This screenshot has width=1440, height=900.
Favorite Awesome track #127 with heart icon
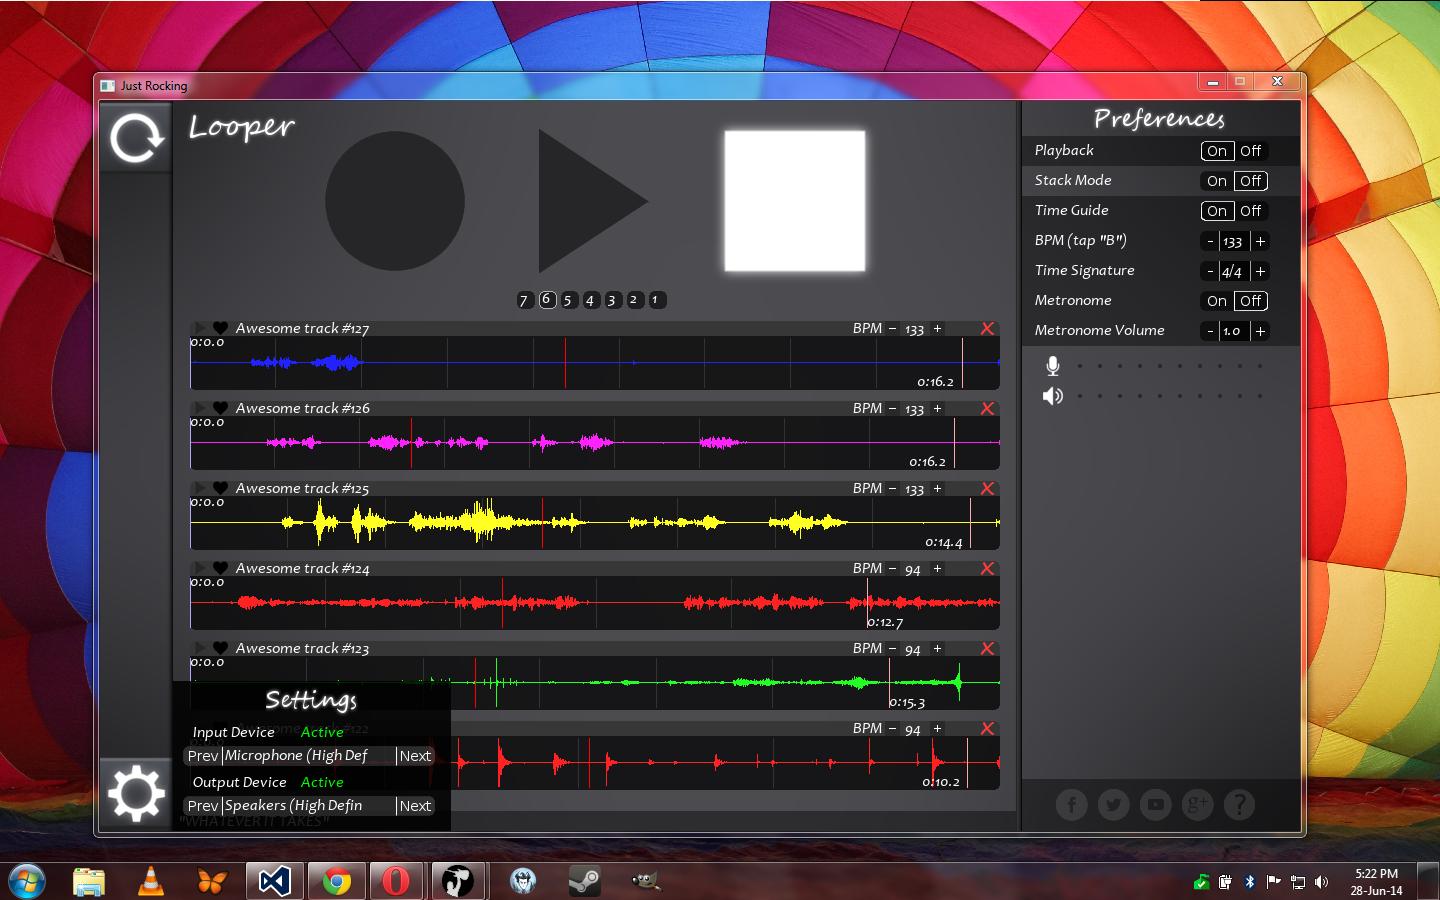click(220, 328)
